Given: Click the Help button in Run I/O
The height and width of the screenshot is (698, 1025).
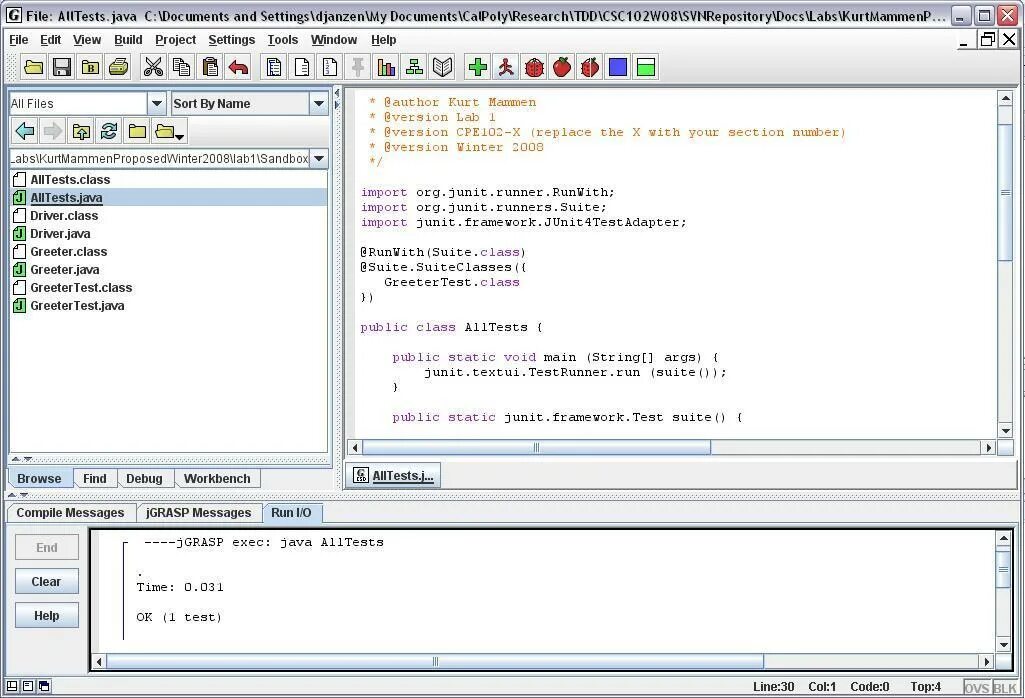Looking at the screenshot, I should [x=46, y=615].
